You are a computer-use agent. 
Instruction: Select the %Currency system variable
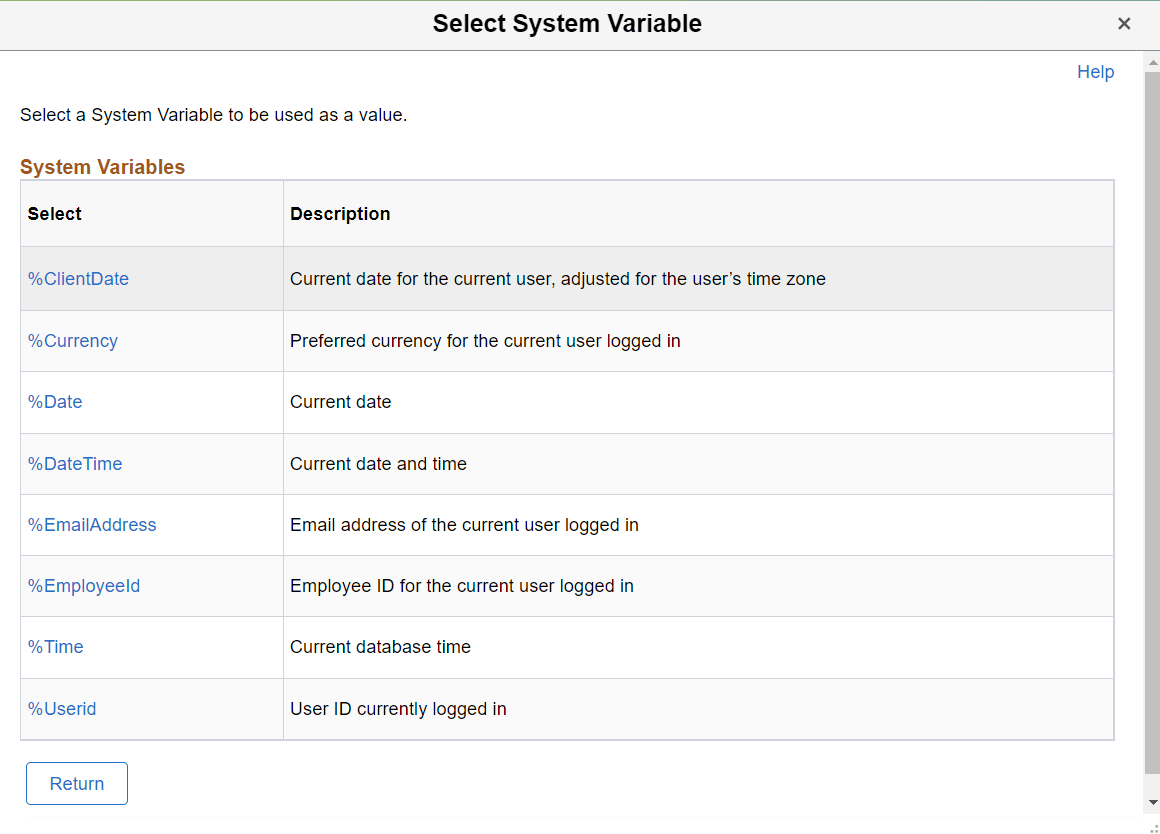click(72, 340)
